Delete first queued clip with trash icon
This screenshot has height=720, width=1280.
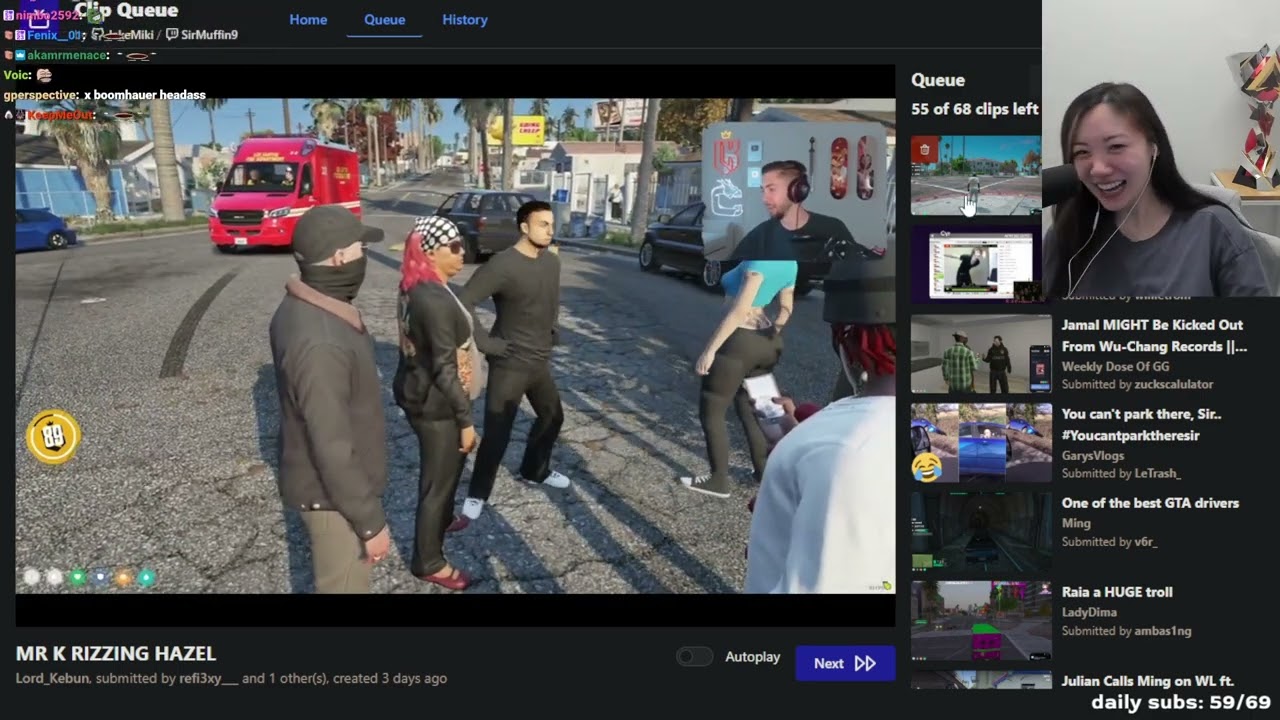pos(925,149)
